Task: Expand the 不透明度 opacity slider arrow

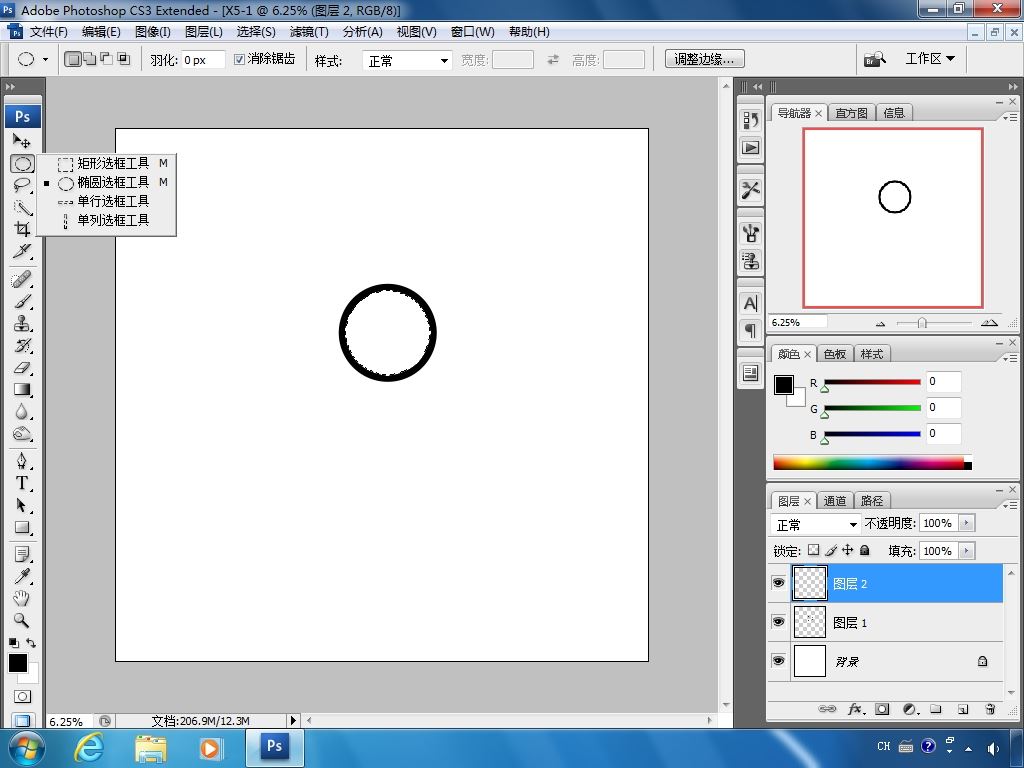Action: click(x=966, y=523)
